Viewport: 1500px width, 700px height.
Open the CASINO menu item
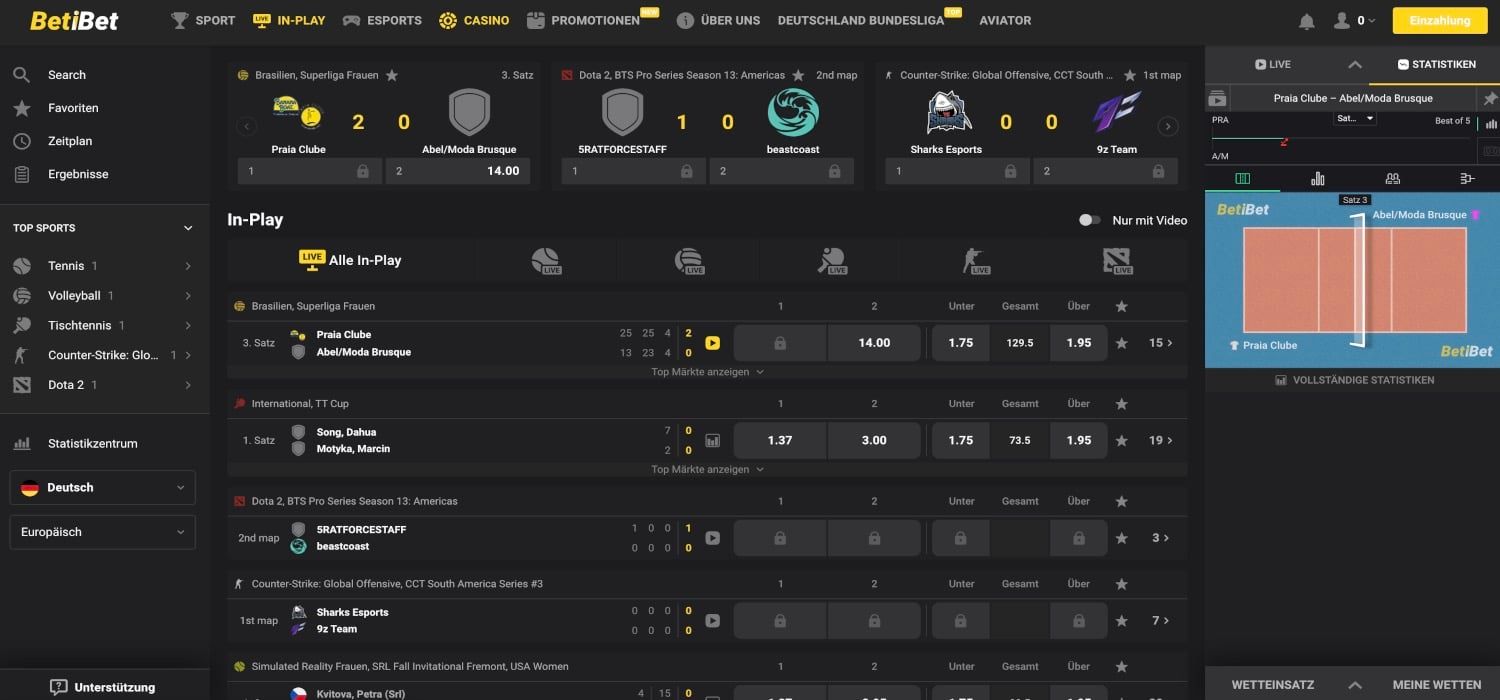pos(474,20)
